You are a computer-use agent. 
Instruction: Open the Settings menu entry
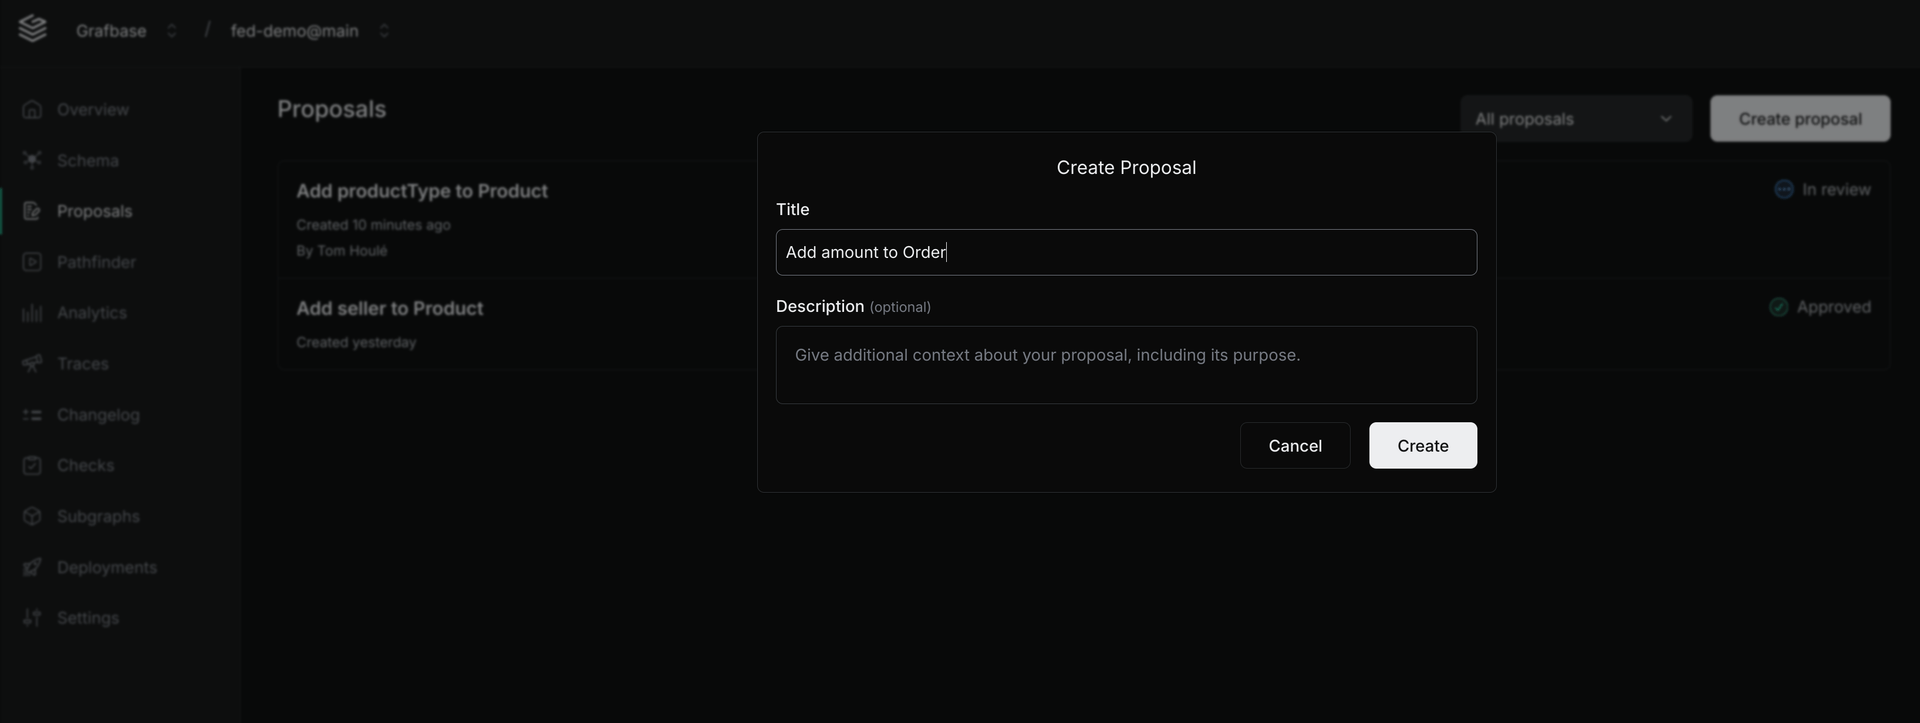pyautogui.click(x=32, y=618)
